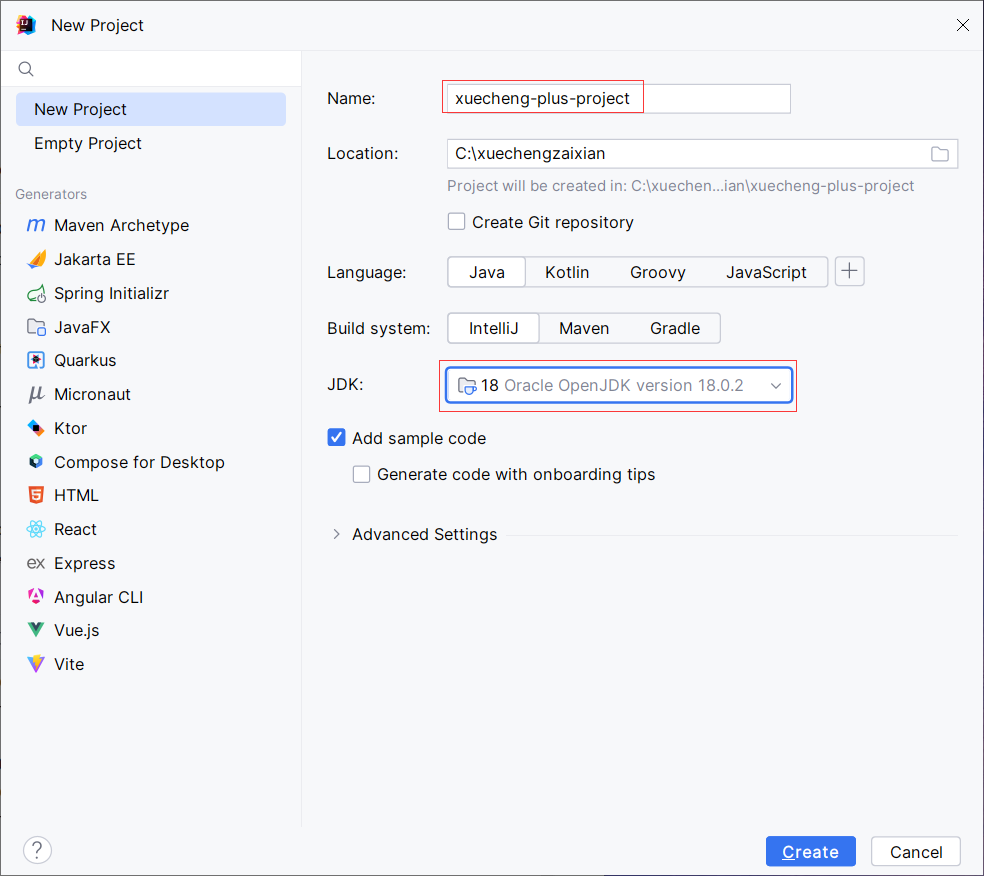Click the Vite logo icon
984x876 pixels.
(36, 664)
